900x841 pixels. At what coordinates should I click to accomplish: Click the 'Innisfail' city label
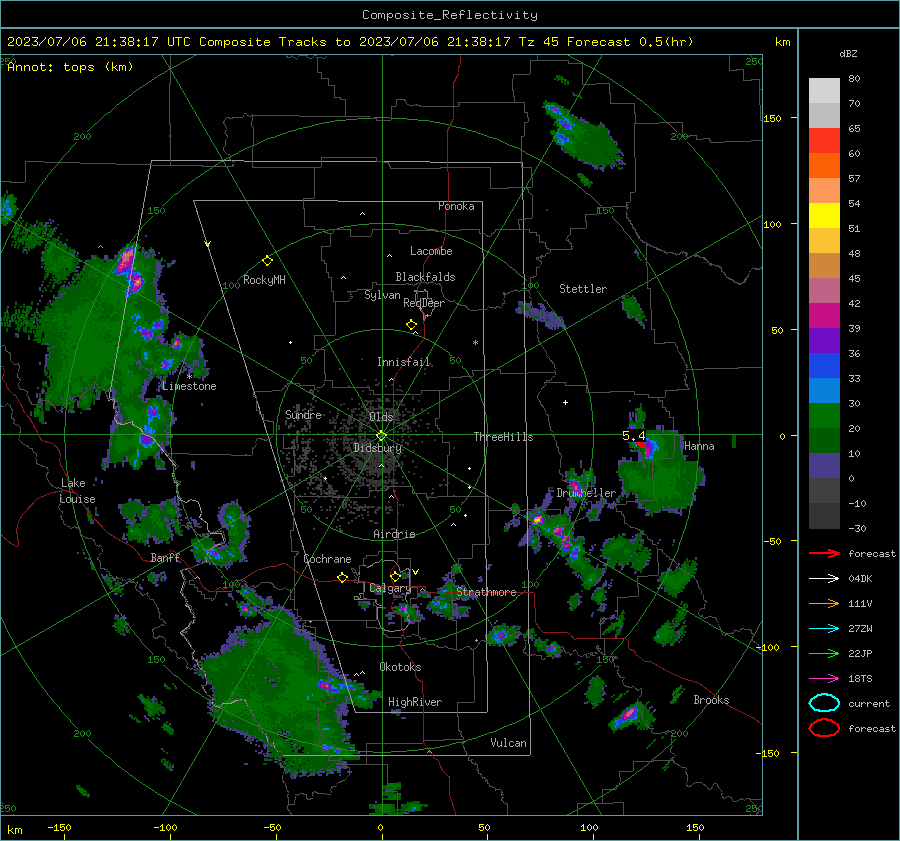404,362
